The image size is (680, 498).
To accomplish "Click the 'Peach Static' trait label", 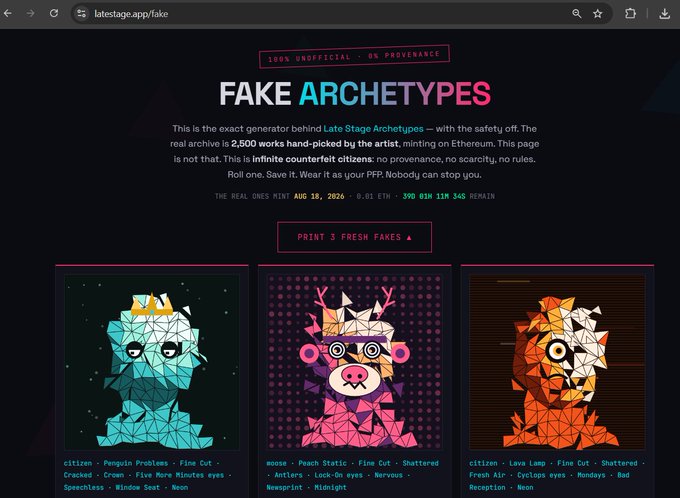I will [322, 463].
